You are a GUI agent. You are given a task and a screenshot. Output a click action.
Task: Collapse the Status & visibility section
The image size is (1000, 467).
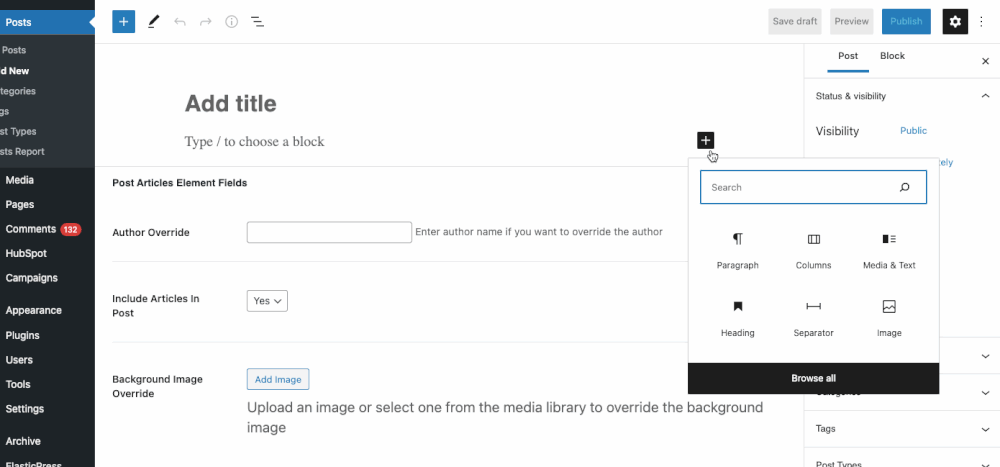tap(902, 96)
